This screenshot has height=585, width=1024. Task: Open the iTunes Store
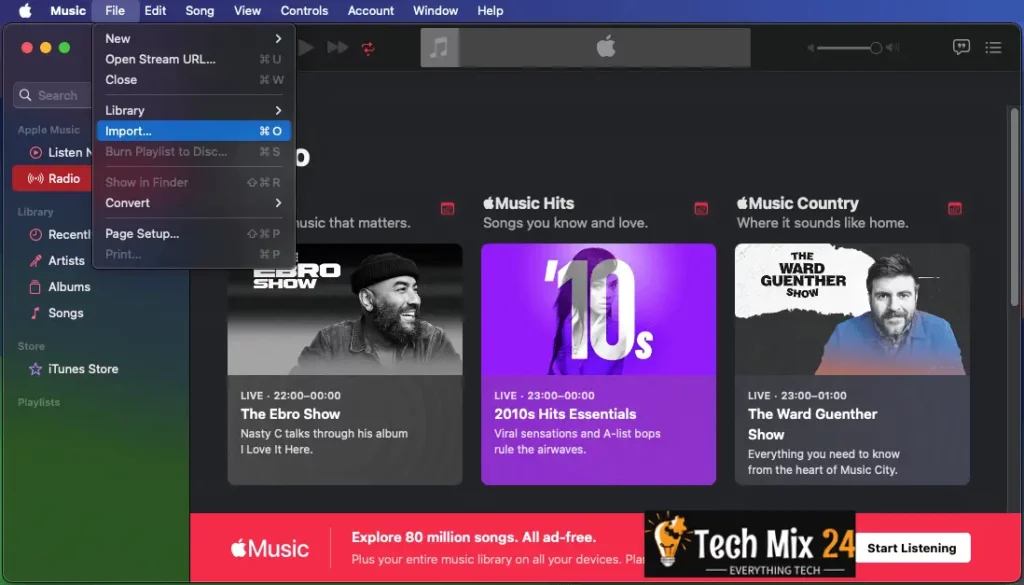coord(74,369)
